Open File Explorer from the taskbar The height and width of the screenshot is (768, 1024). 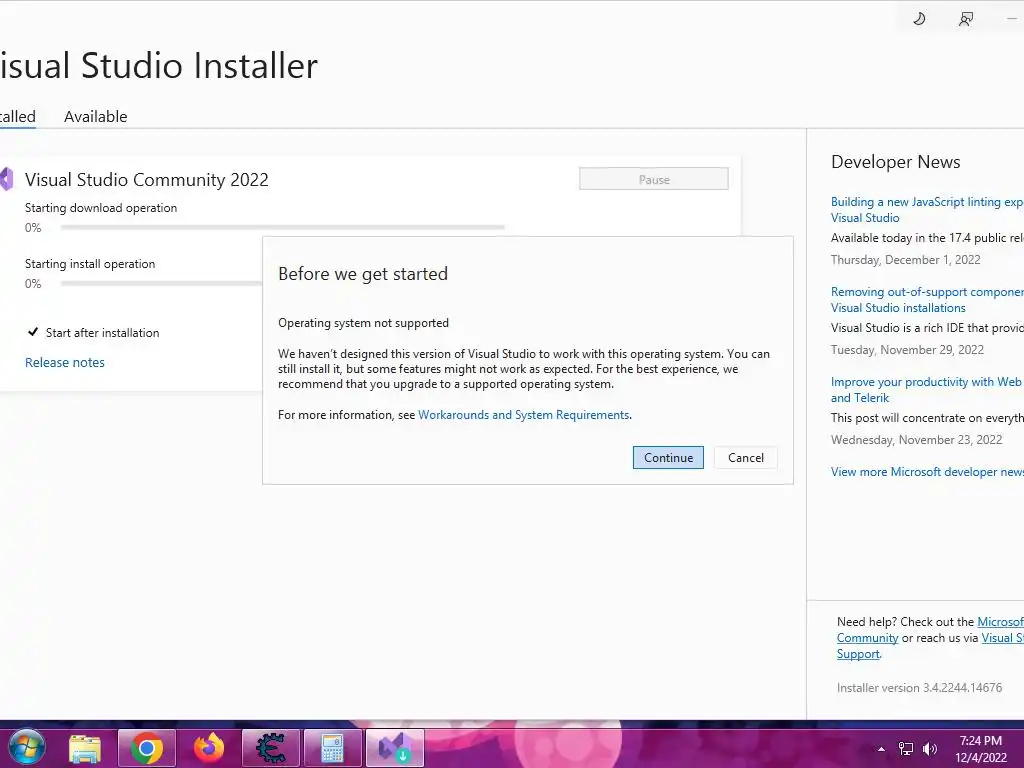coord(85,748)
